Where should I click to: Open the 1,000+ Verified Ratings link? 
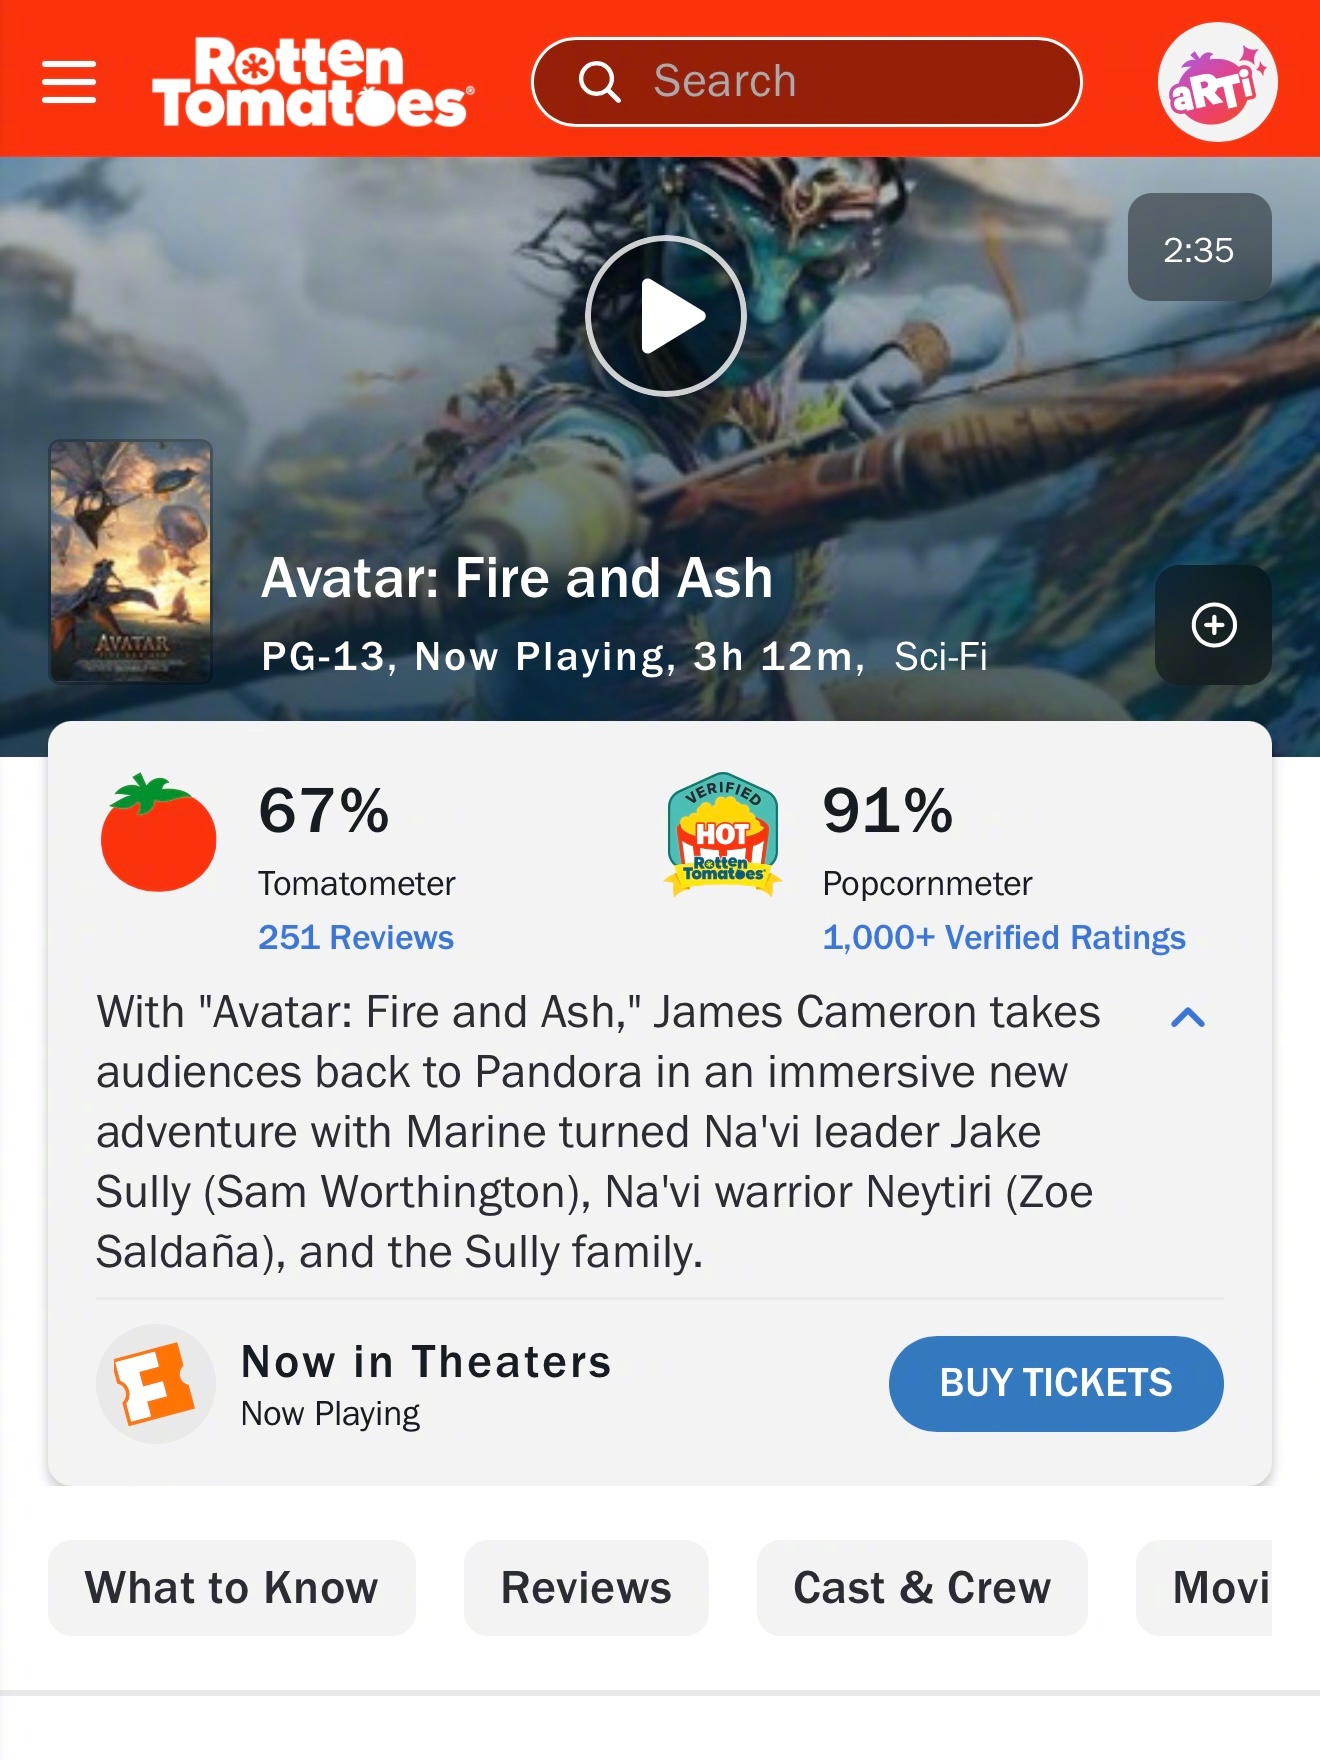1004,938
